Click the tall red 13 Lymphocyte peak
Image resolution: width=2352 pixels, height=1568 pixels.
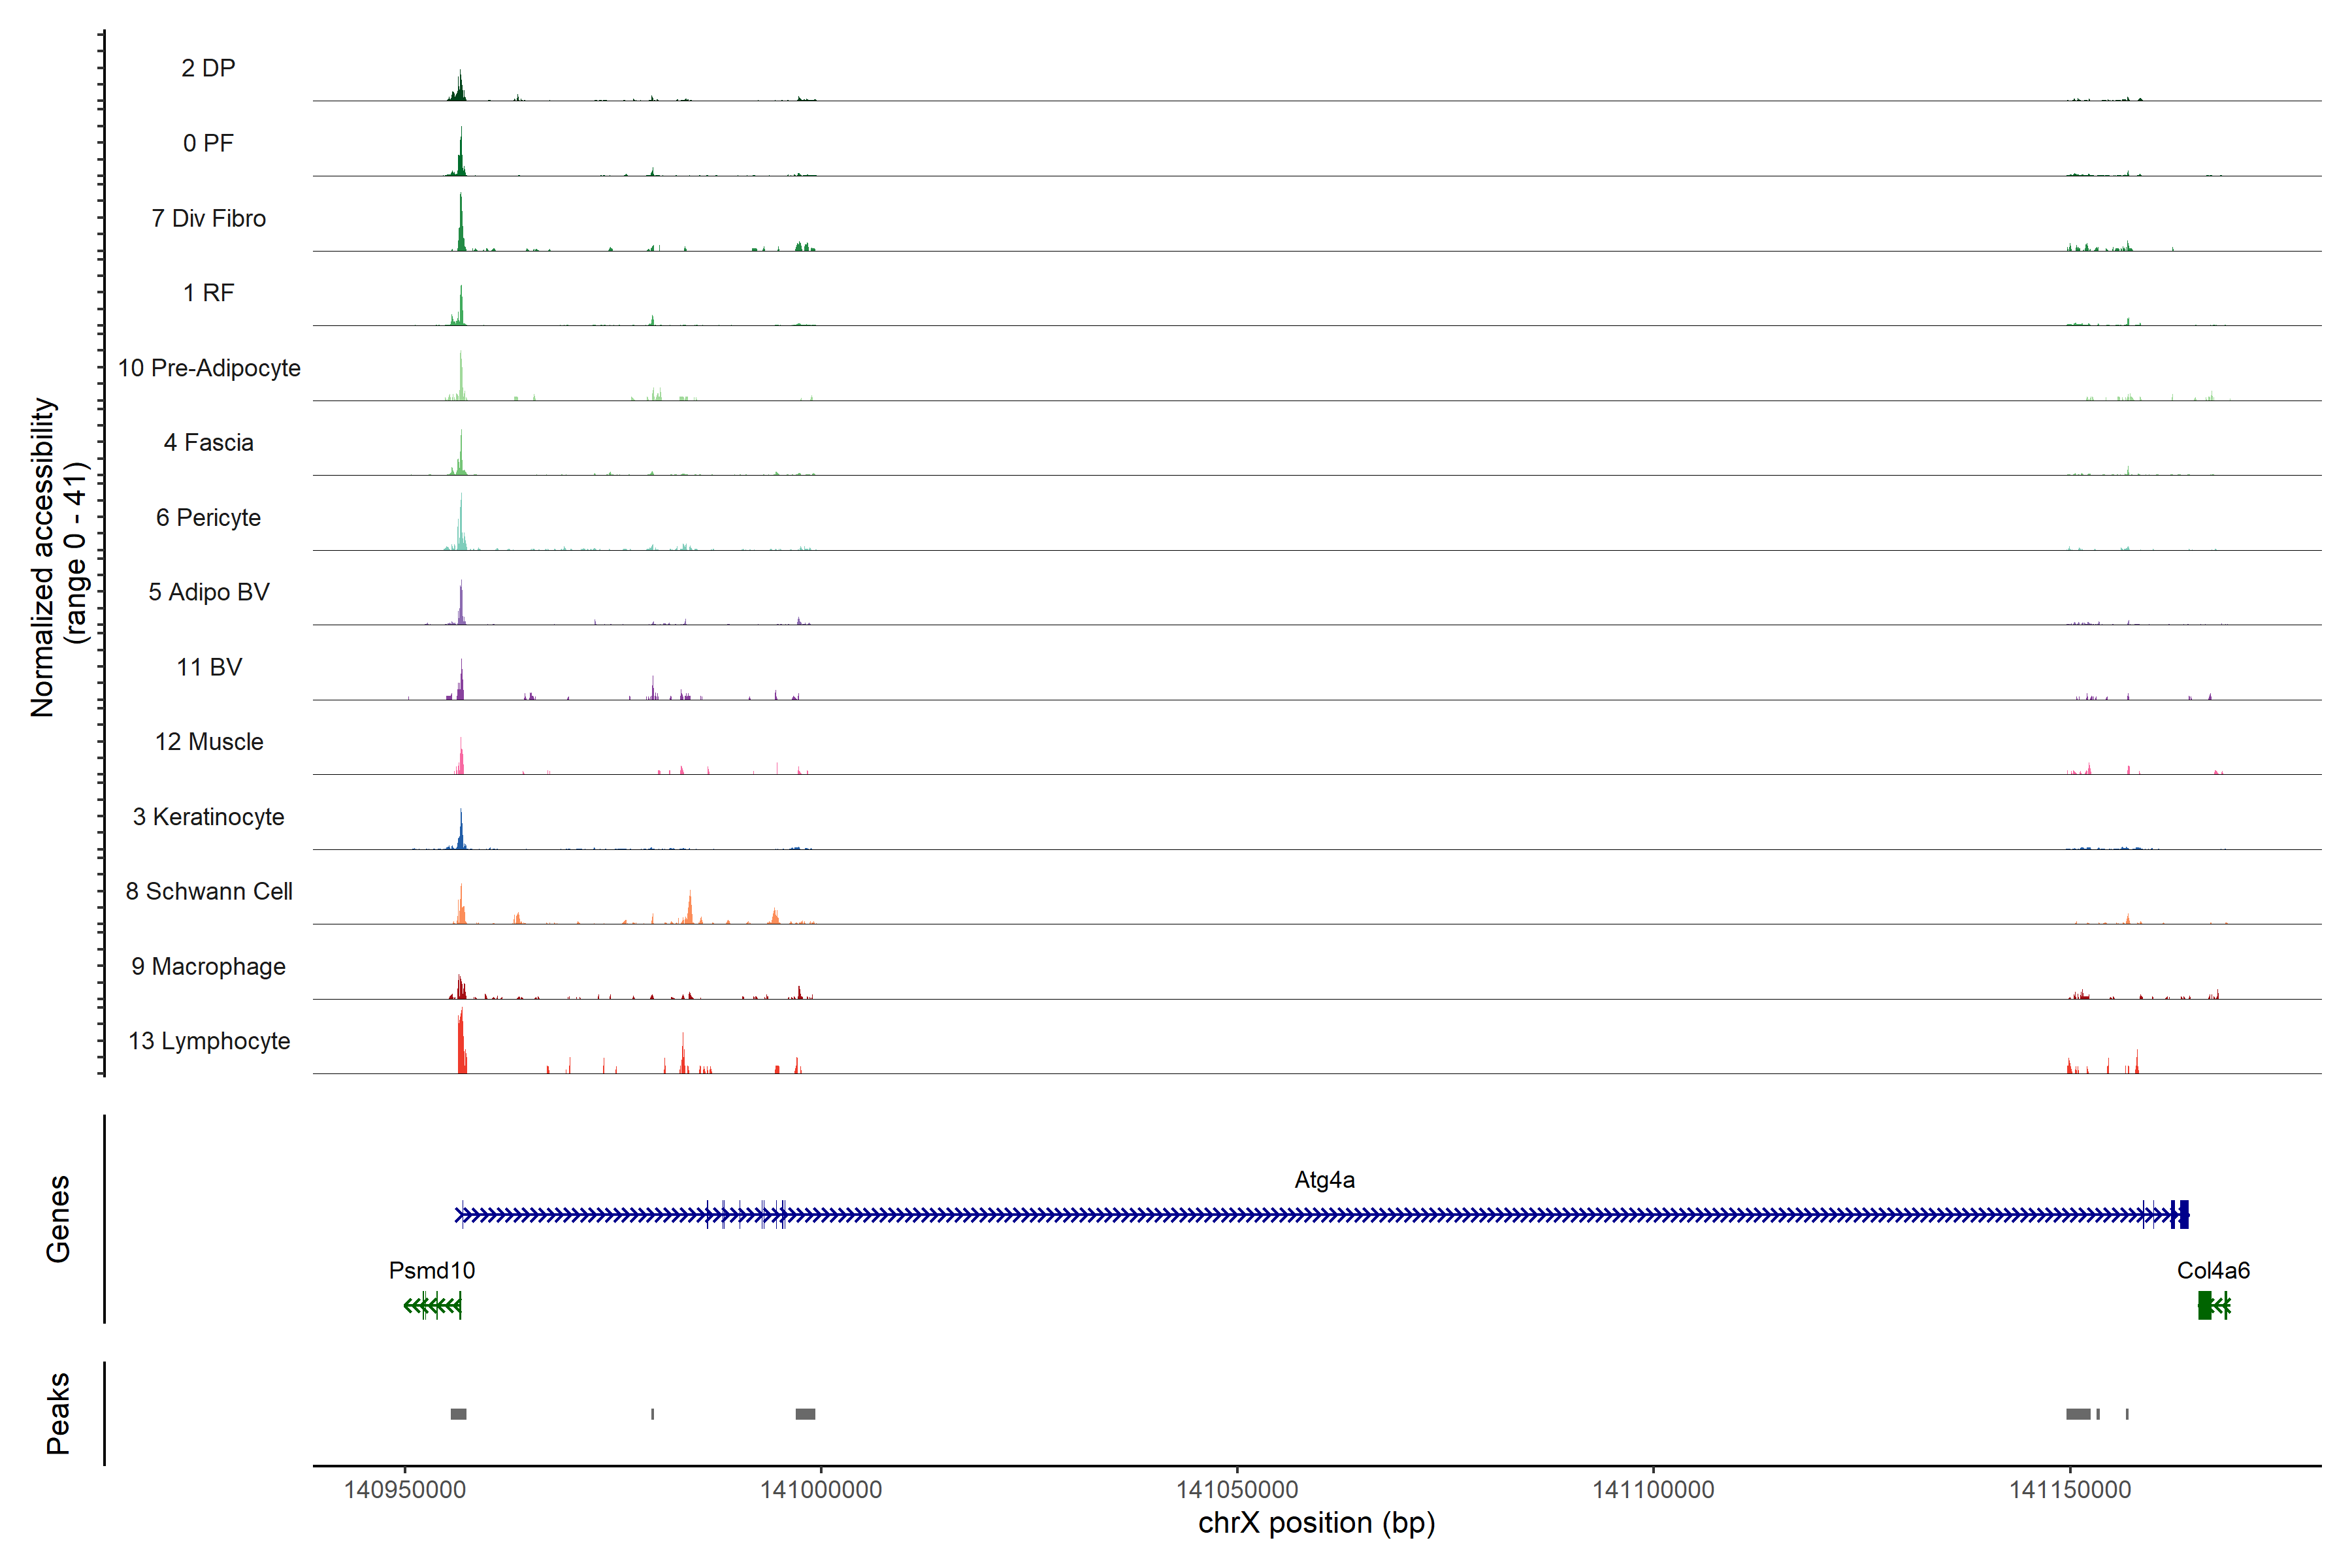(x=461, y=1045)
